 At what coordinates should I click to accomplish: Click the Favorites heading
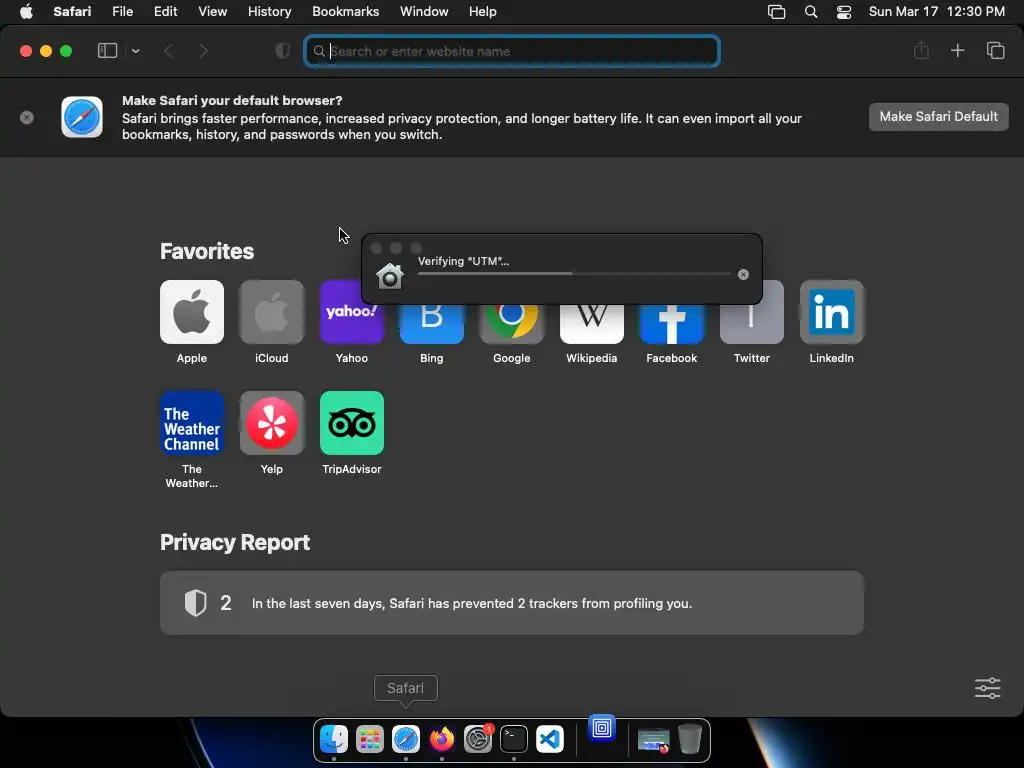click(207, 251)
